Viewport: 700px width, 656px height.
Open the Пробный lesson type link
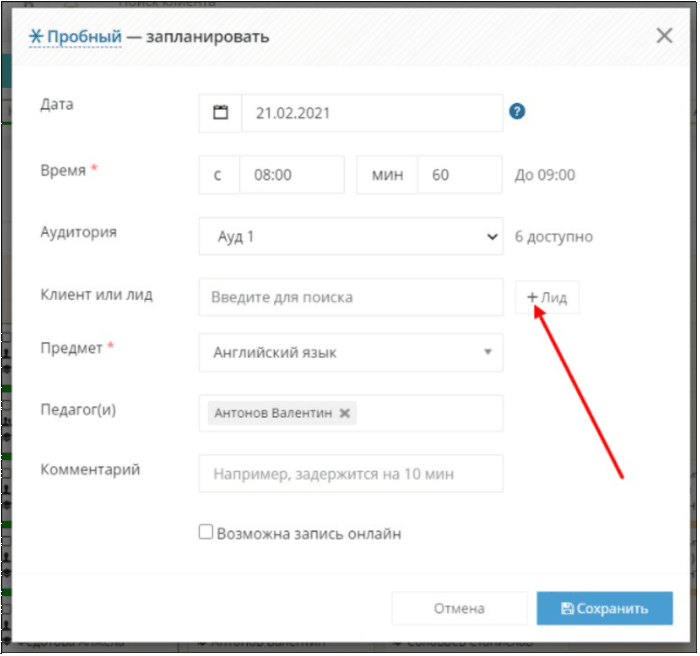pos(84,37)
